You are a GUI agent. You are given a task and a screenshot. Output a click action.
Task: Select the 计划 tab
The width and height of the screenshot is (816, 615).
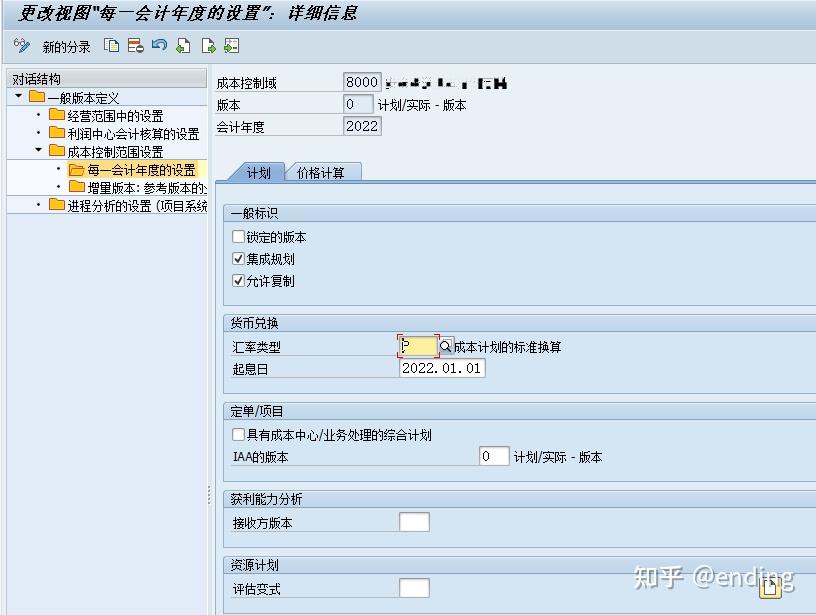point(258,171)
